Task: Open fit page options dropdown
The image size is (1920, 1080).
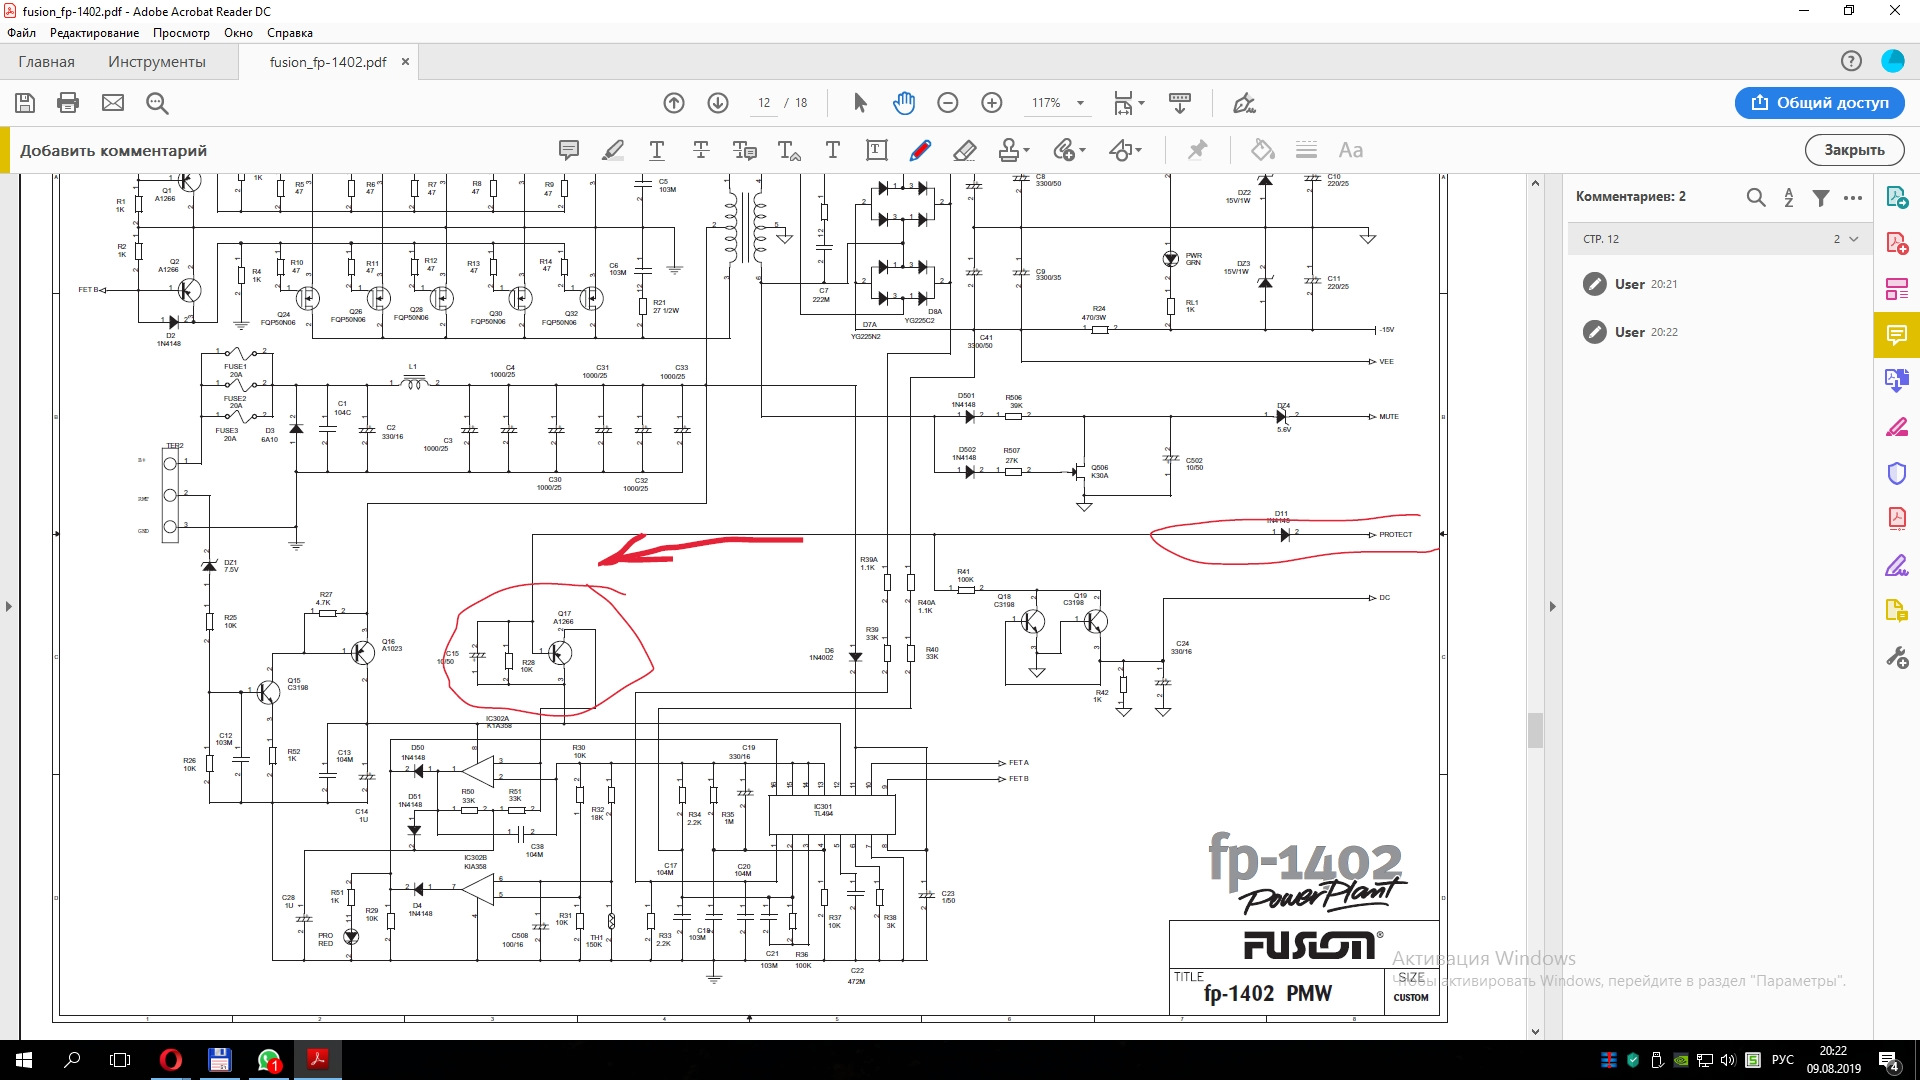Action: 1129,103
